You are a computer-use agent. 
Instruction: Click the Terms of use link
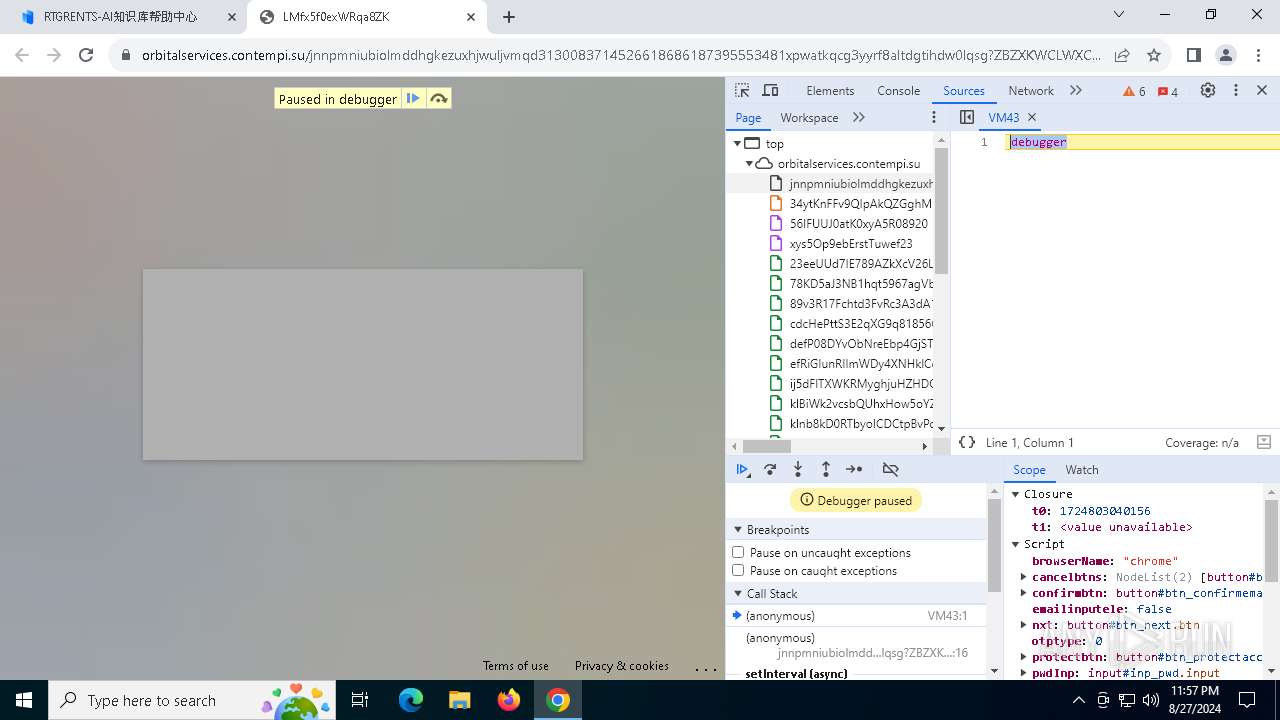coord(515,666)
